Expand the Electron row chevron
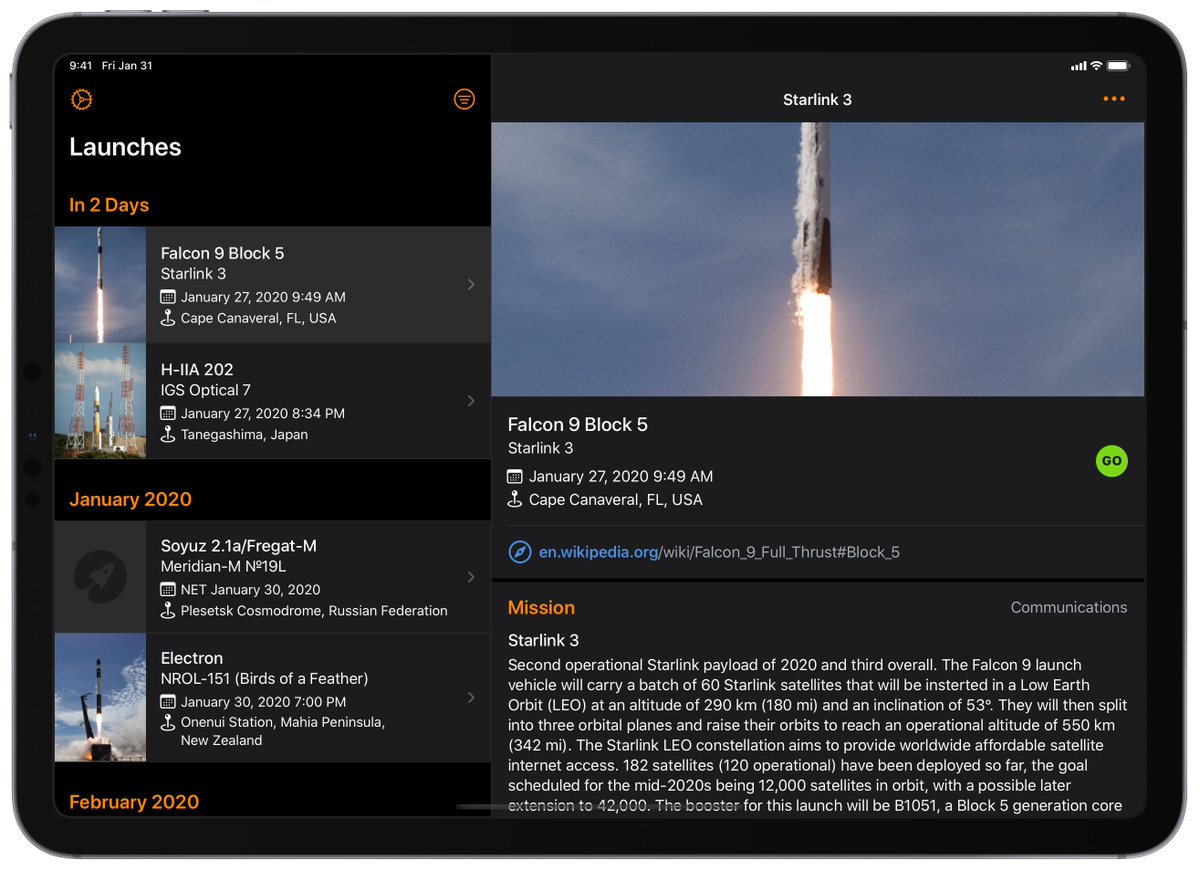The image size is (1200, 871). (x=471, y=698)
